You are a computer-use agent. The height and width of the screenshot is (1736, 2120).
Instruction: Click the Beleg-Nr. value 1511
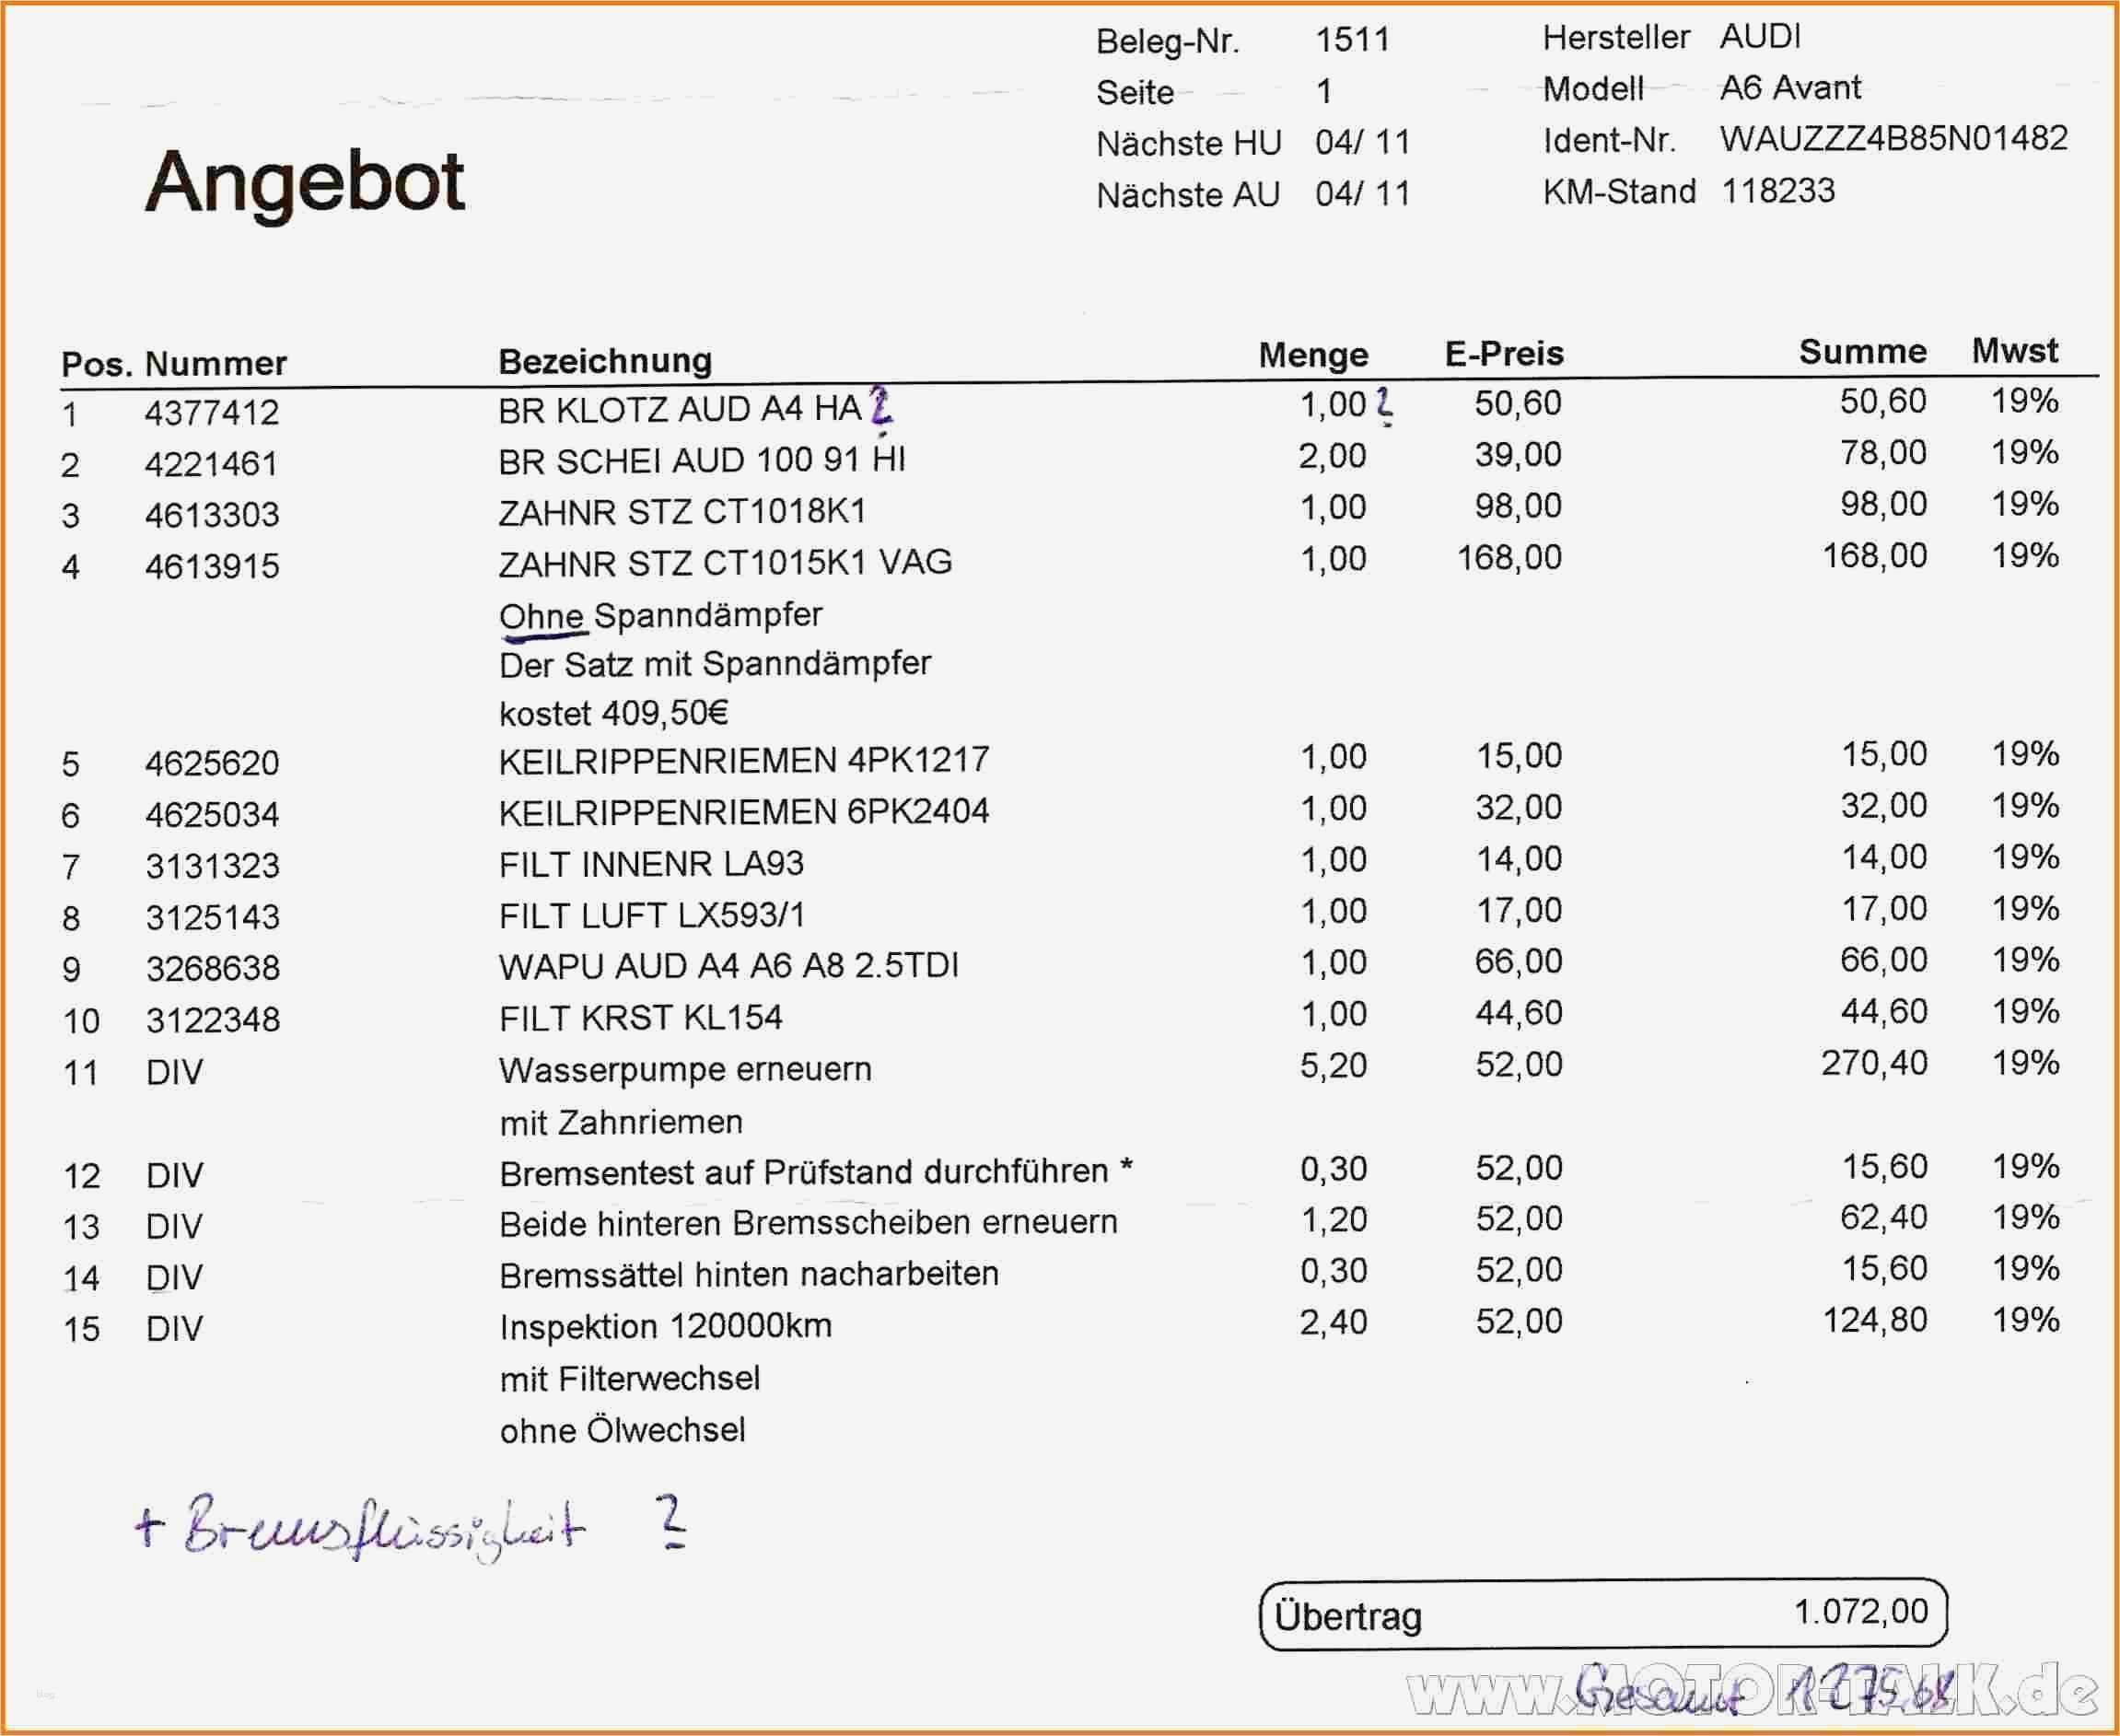(1352, 40)
